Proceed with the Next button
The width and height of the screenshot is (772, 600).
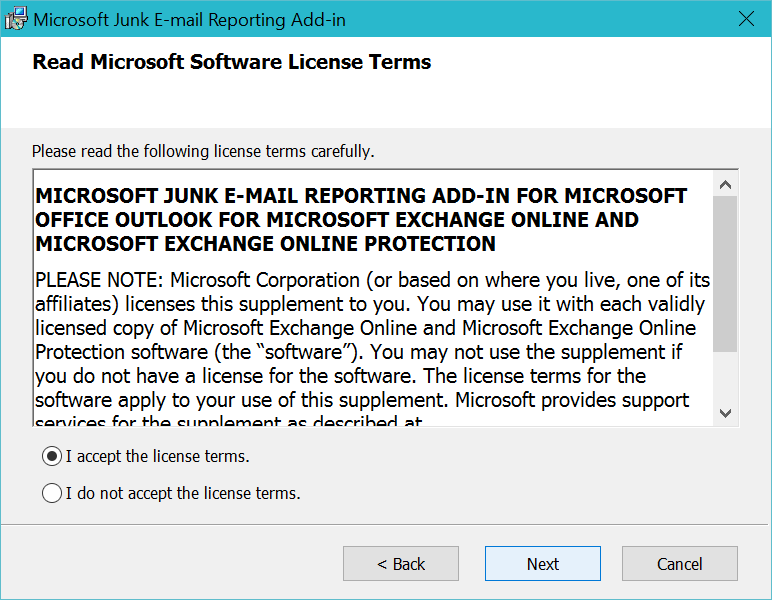click(x=543, y=564)
